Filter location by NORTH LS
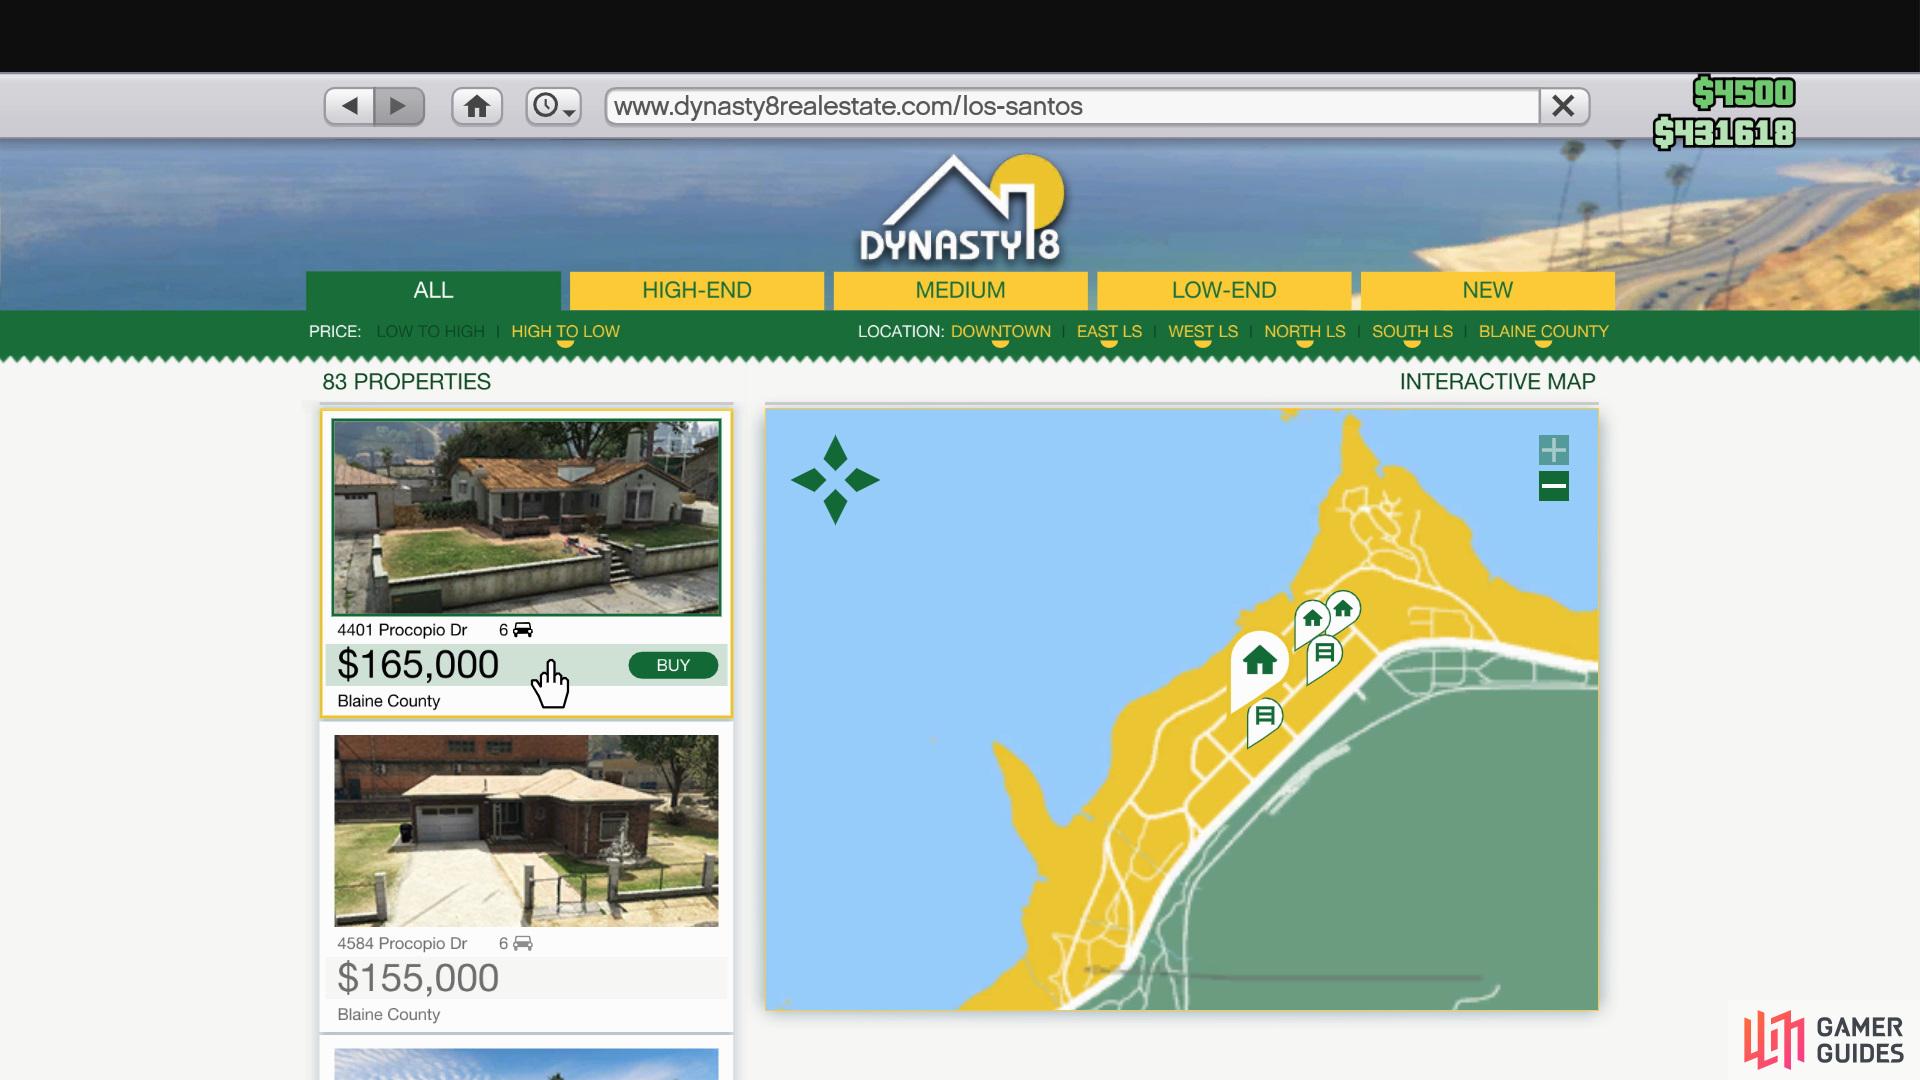This screenshot has width=1920, height=1080. point(1304,331)
